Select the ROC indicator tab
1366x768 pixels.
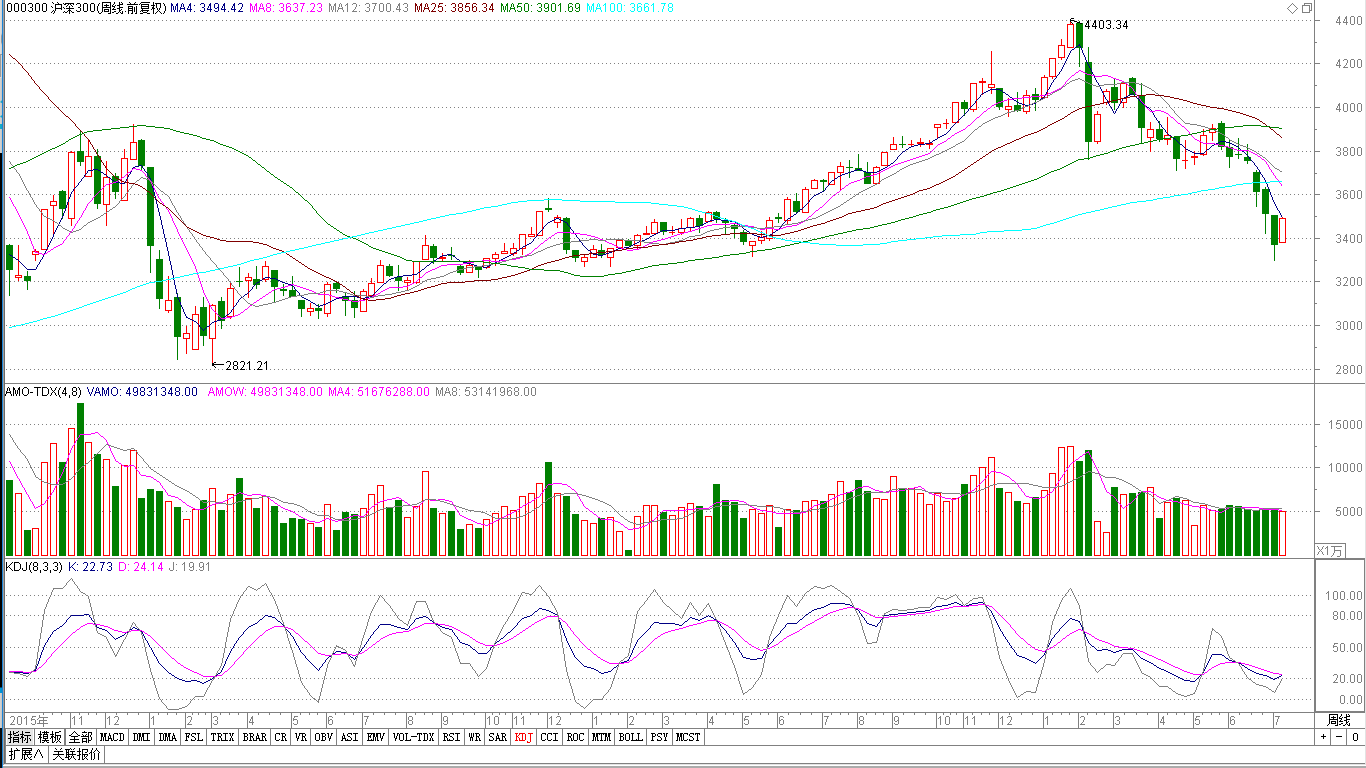(x=575, y=737)
